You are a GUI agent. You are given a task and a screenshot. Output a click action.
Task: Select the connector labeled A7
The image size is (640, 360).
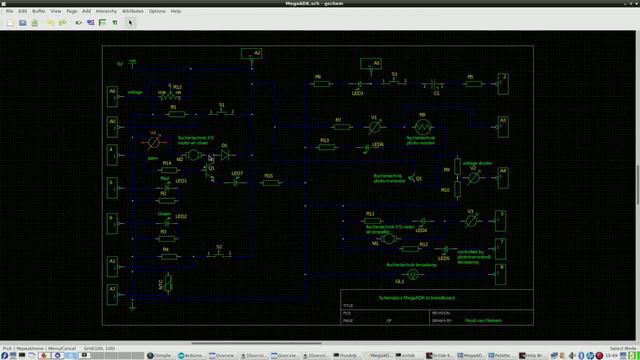coord(113,294)
